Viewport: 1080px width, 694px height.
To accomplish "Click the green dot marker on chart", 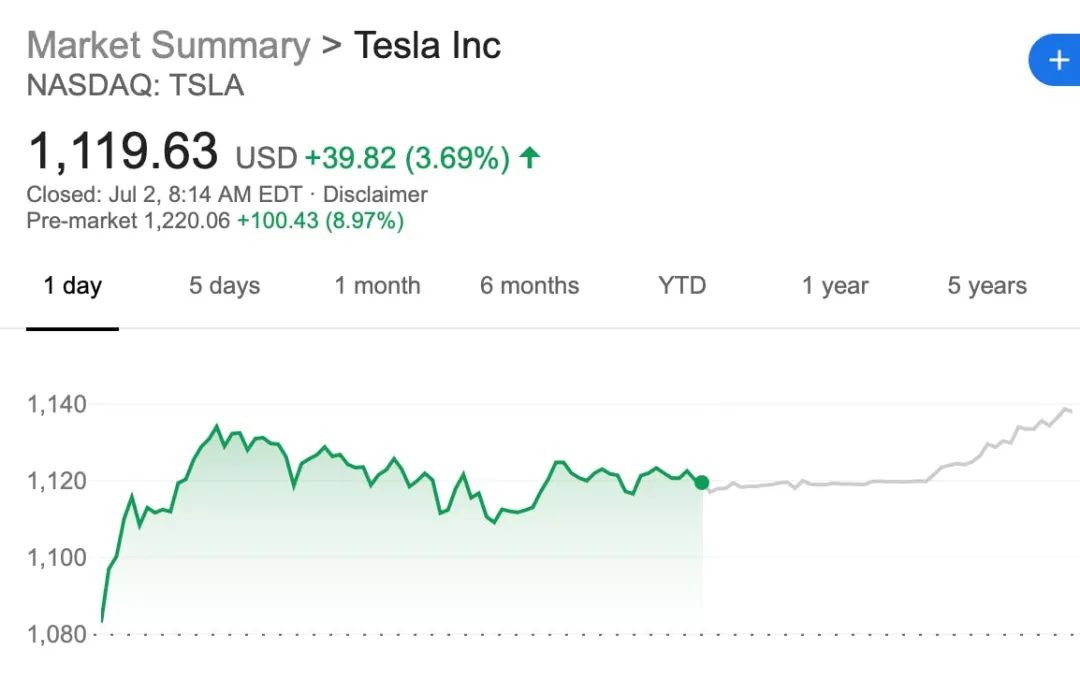I will [702, 482].
